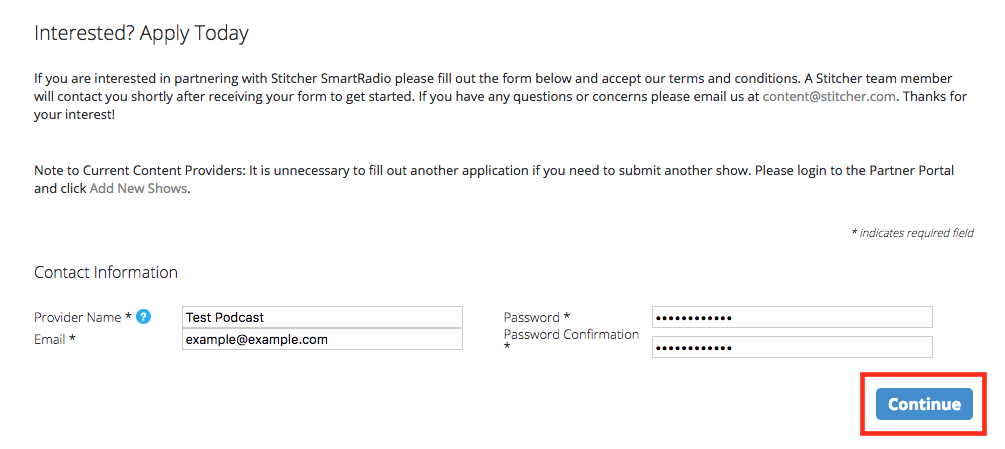
Task: Focus the Provider Name field containing Test Podcast
Action: 322,317
